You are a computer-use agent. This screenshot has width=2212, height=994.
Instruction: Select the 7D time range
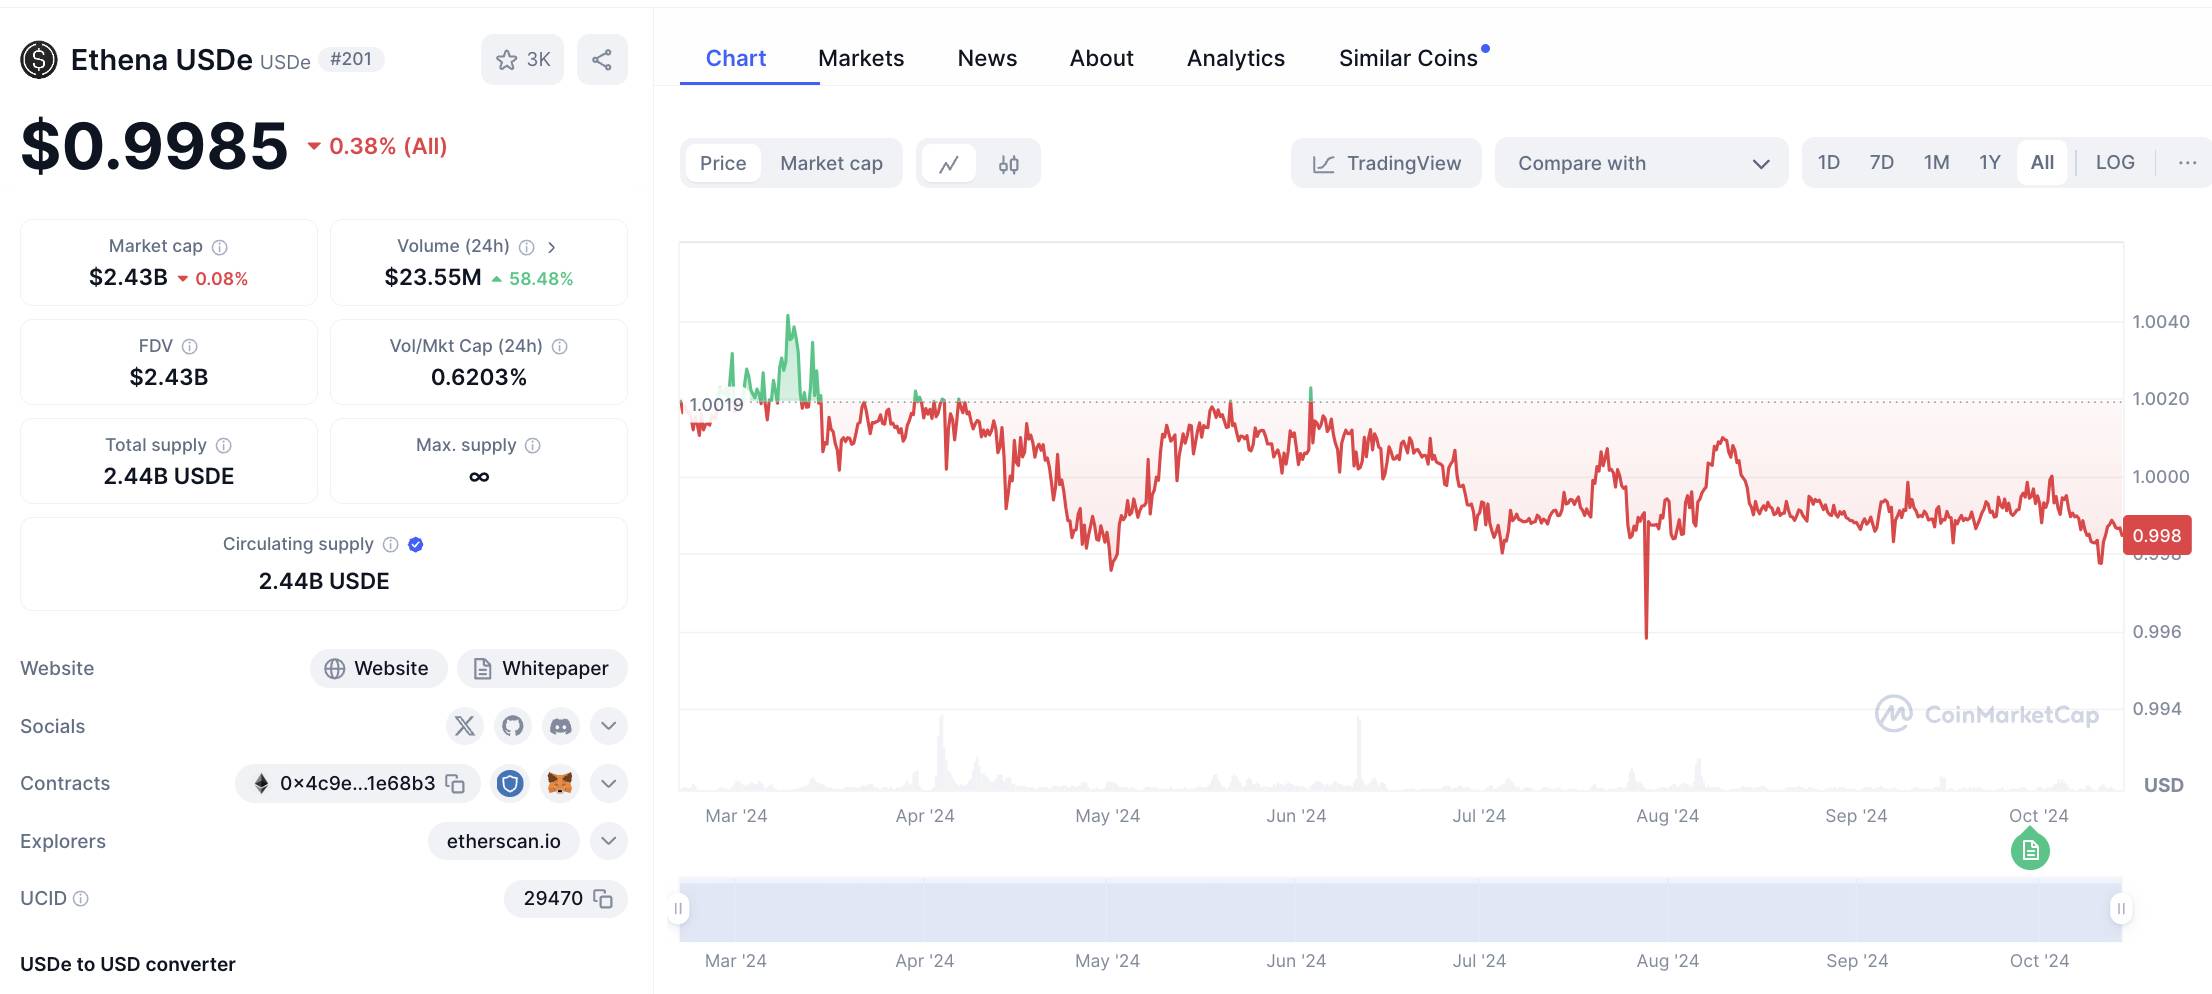pyautogui.click(x=1882, y=163)
